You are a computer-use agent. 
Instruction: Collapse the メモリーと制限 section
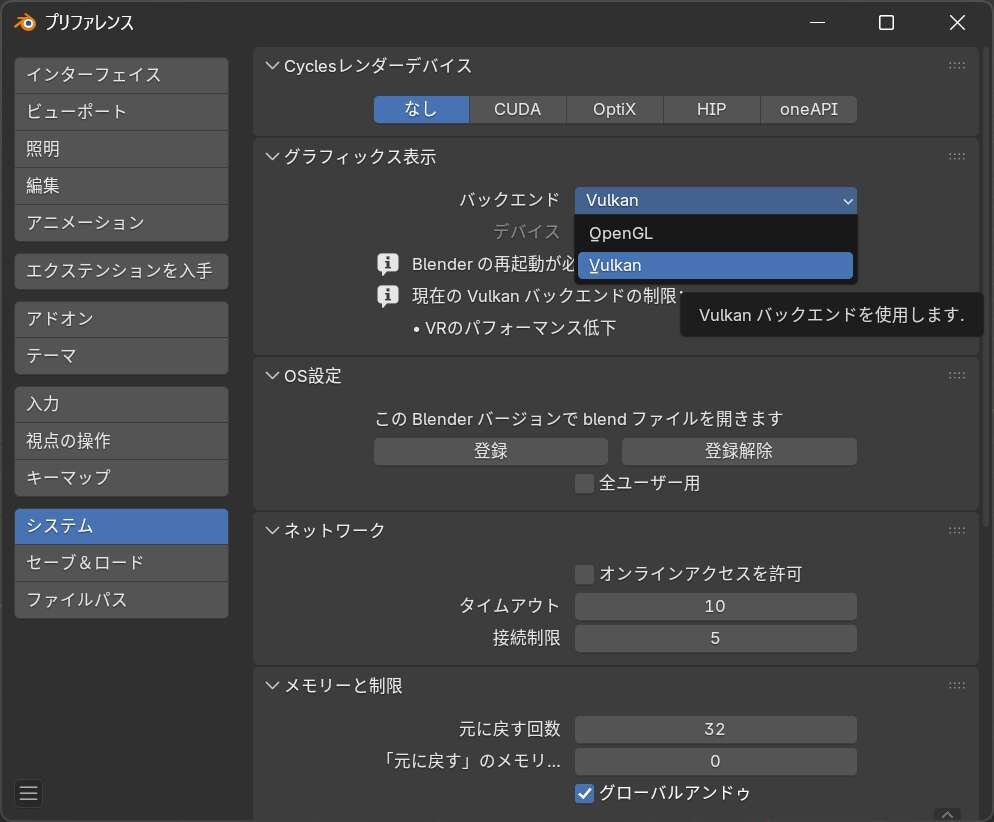point(272,686)
